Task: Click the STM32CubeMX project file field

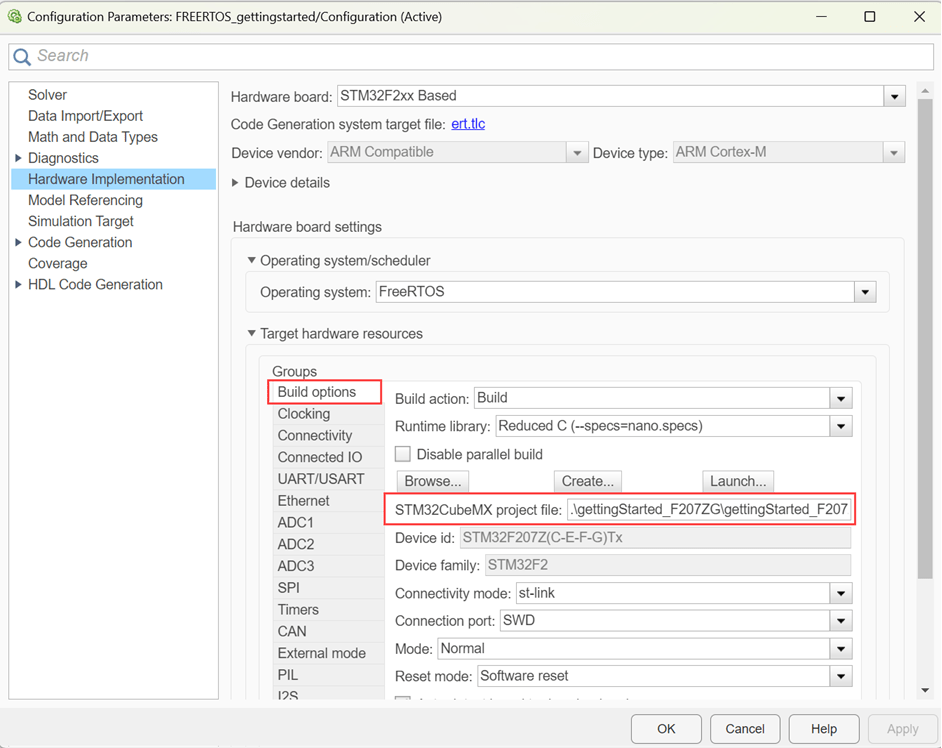Action: click(708, 510)
